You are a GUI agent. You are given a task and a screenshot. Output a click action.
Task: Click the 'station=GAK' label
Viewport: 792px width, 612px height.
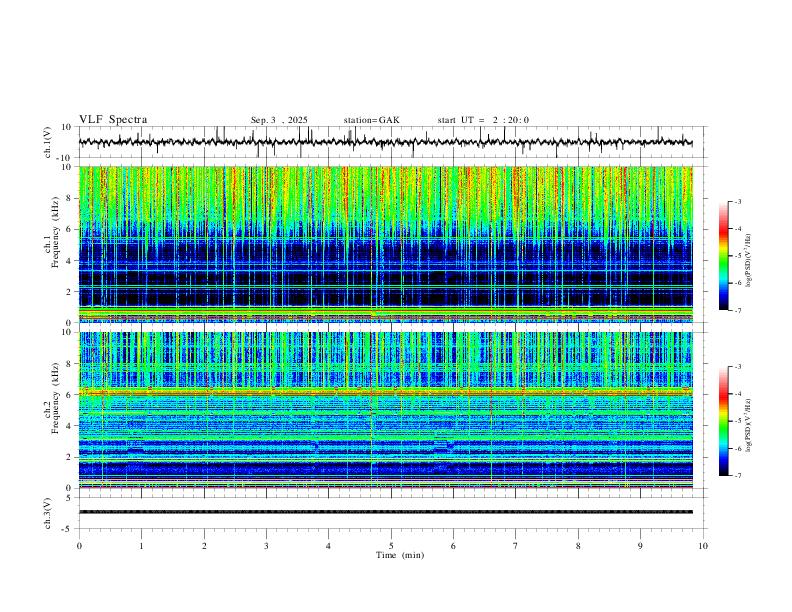pyautogui.click(x=372, y=120)
